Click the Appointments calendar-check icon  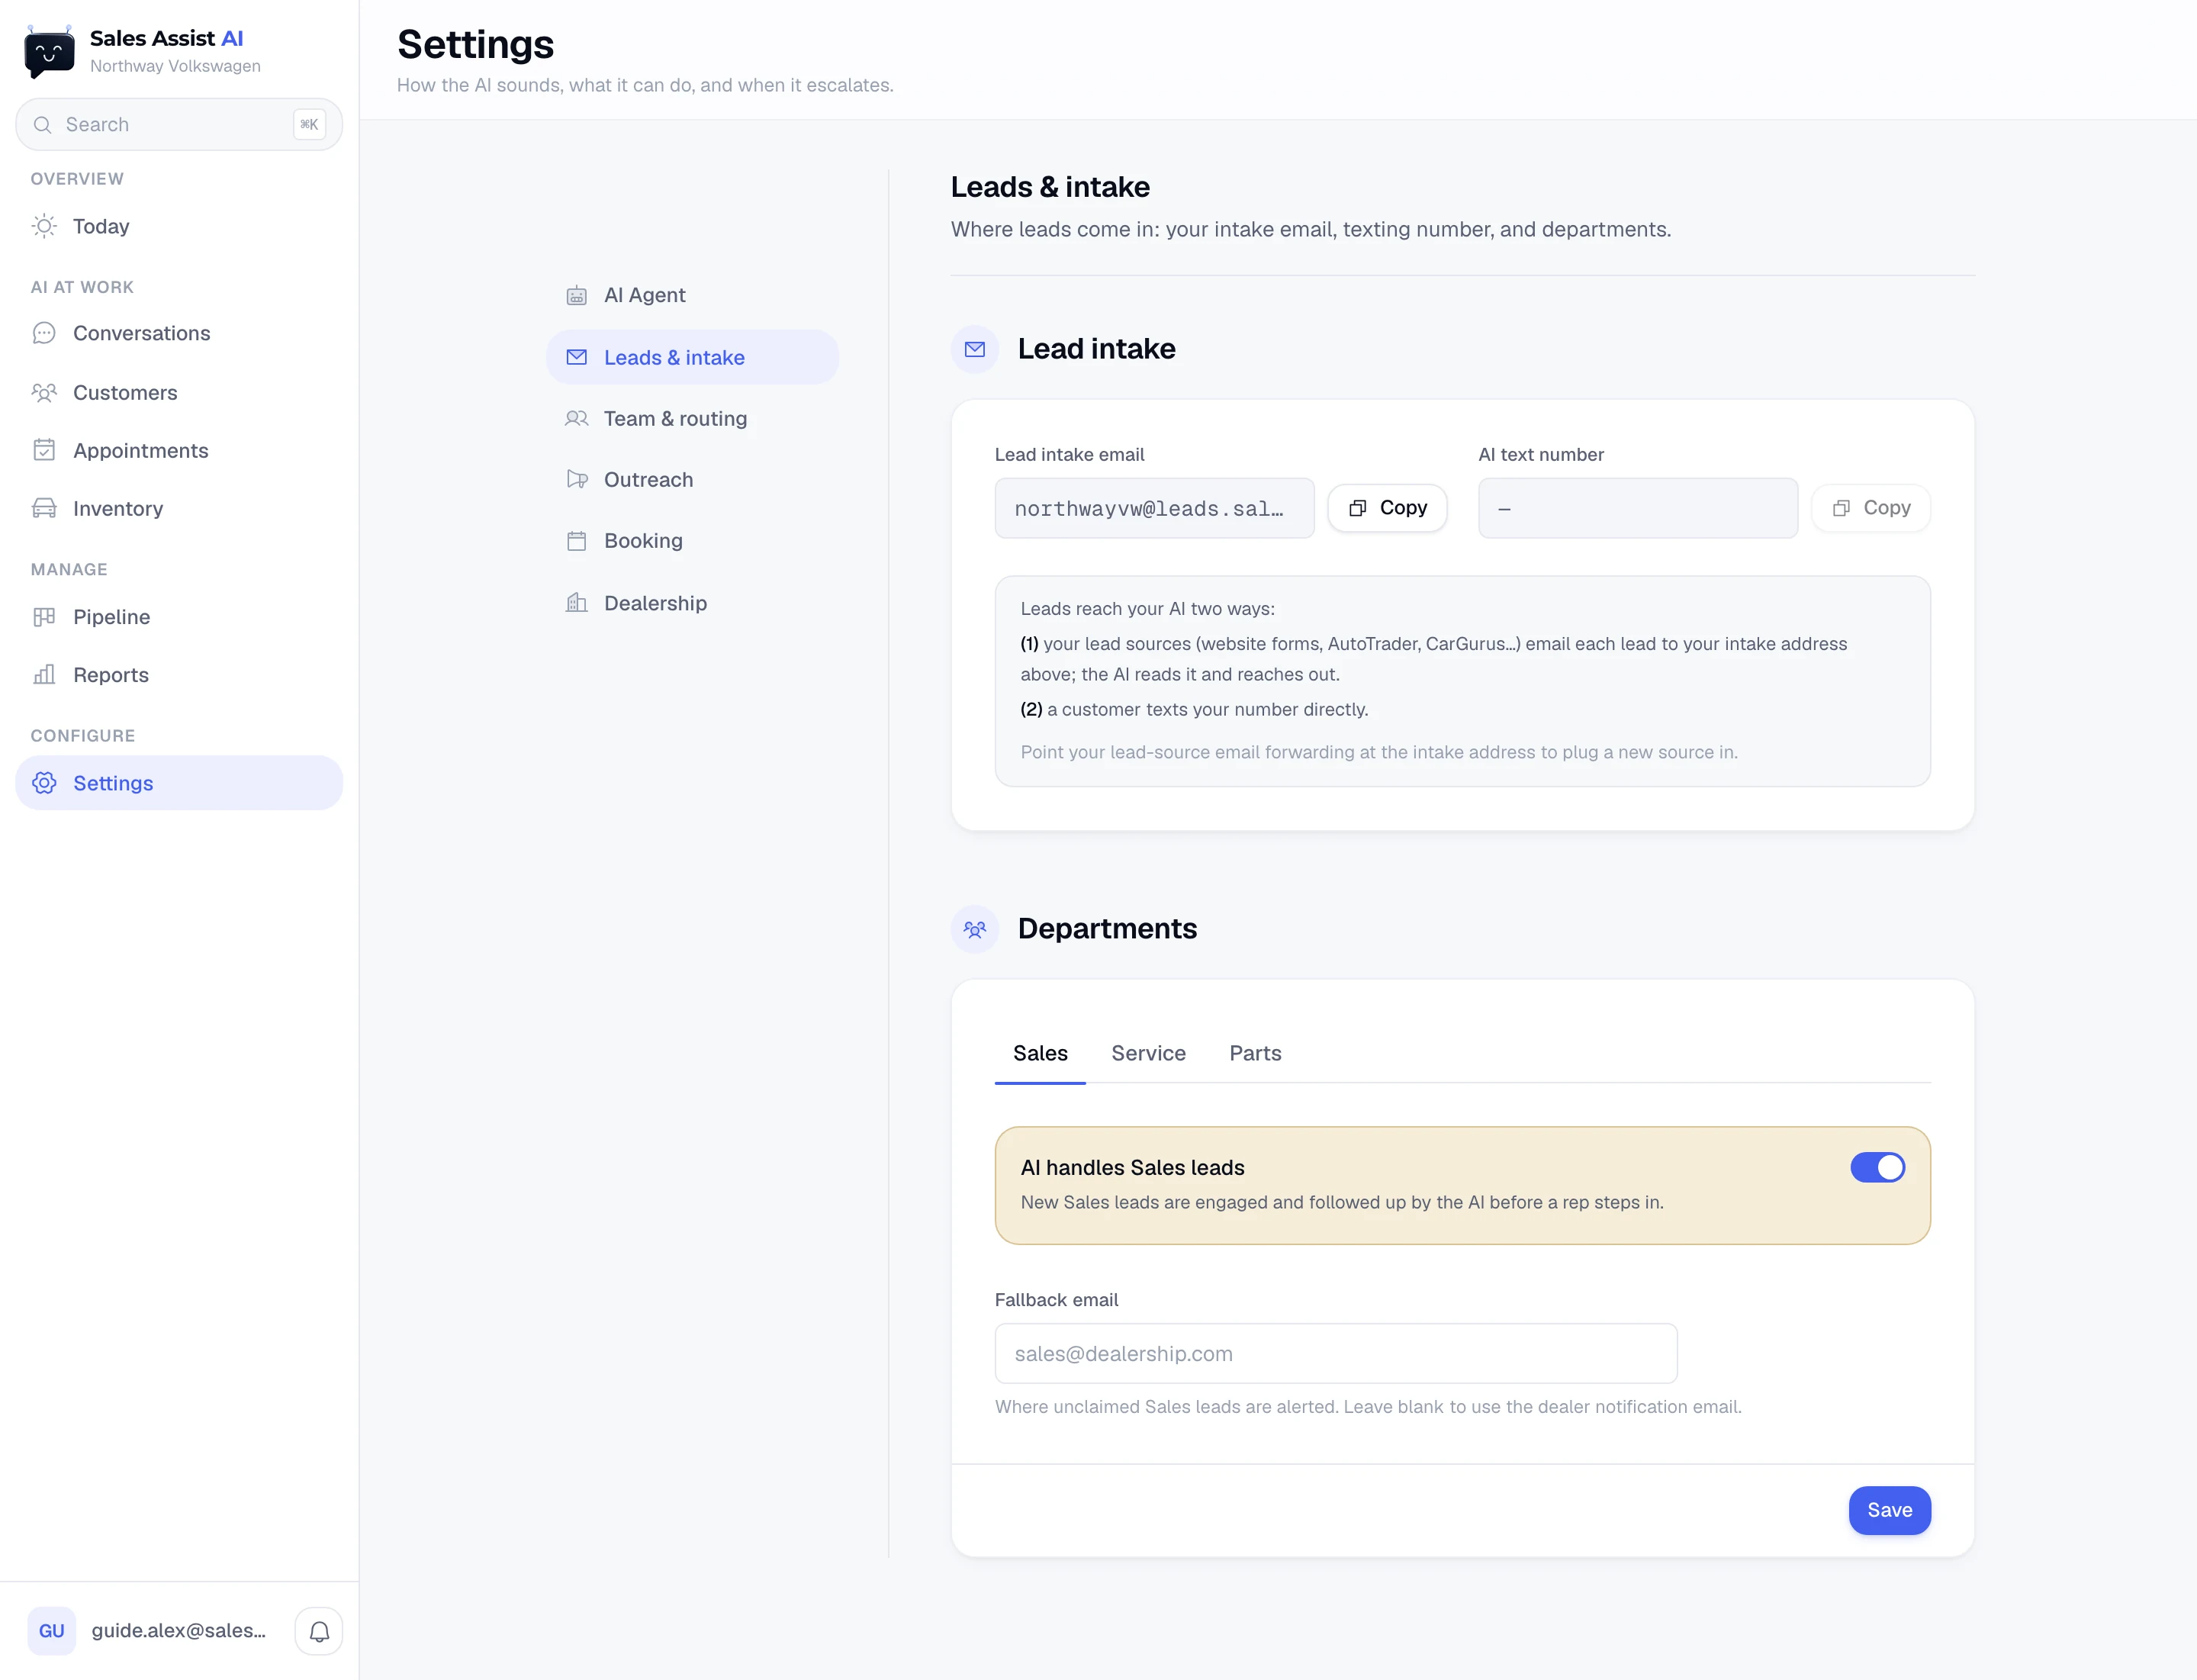[x=44, y=450]
